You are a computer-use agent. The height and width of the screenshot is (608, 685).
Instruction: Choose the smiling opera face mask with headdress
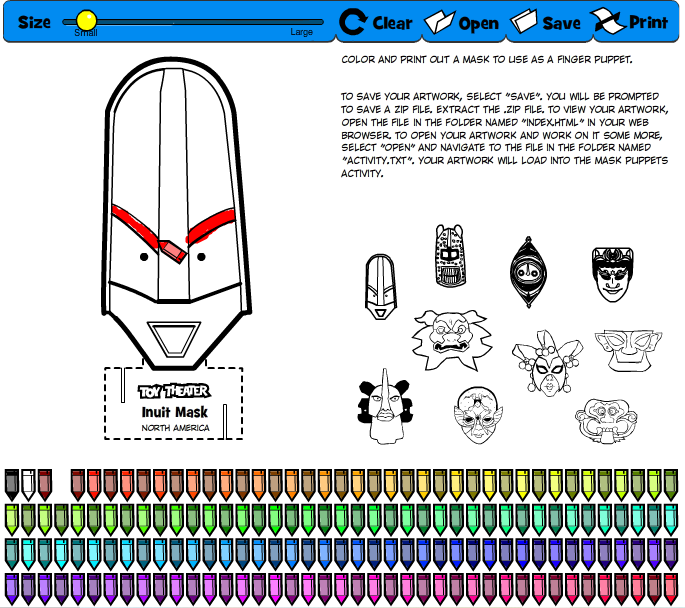click(612, 274)
